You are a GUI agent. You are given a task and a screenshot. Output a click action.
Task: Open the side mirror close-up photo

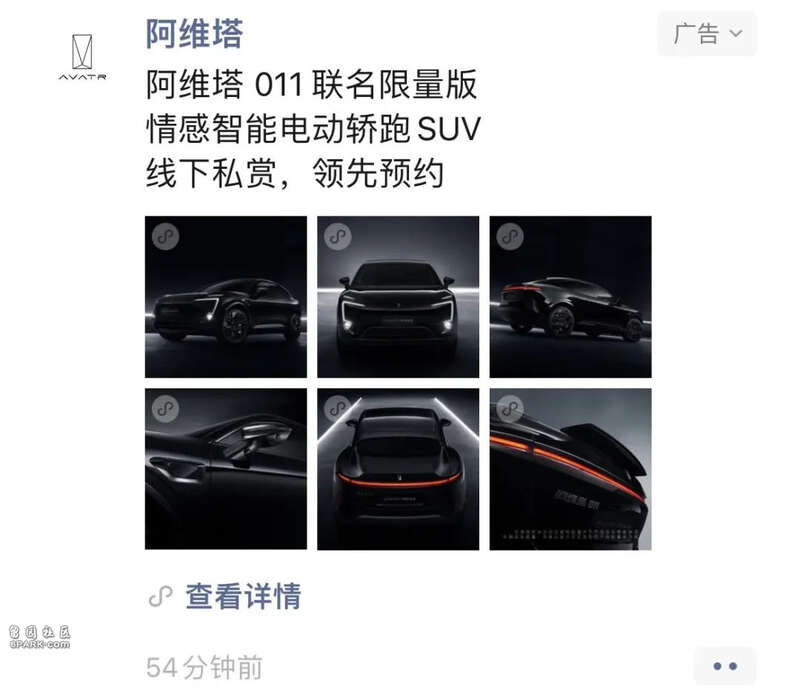tap(226, 469)
